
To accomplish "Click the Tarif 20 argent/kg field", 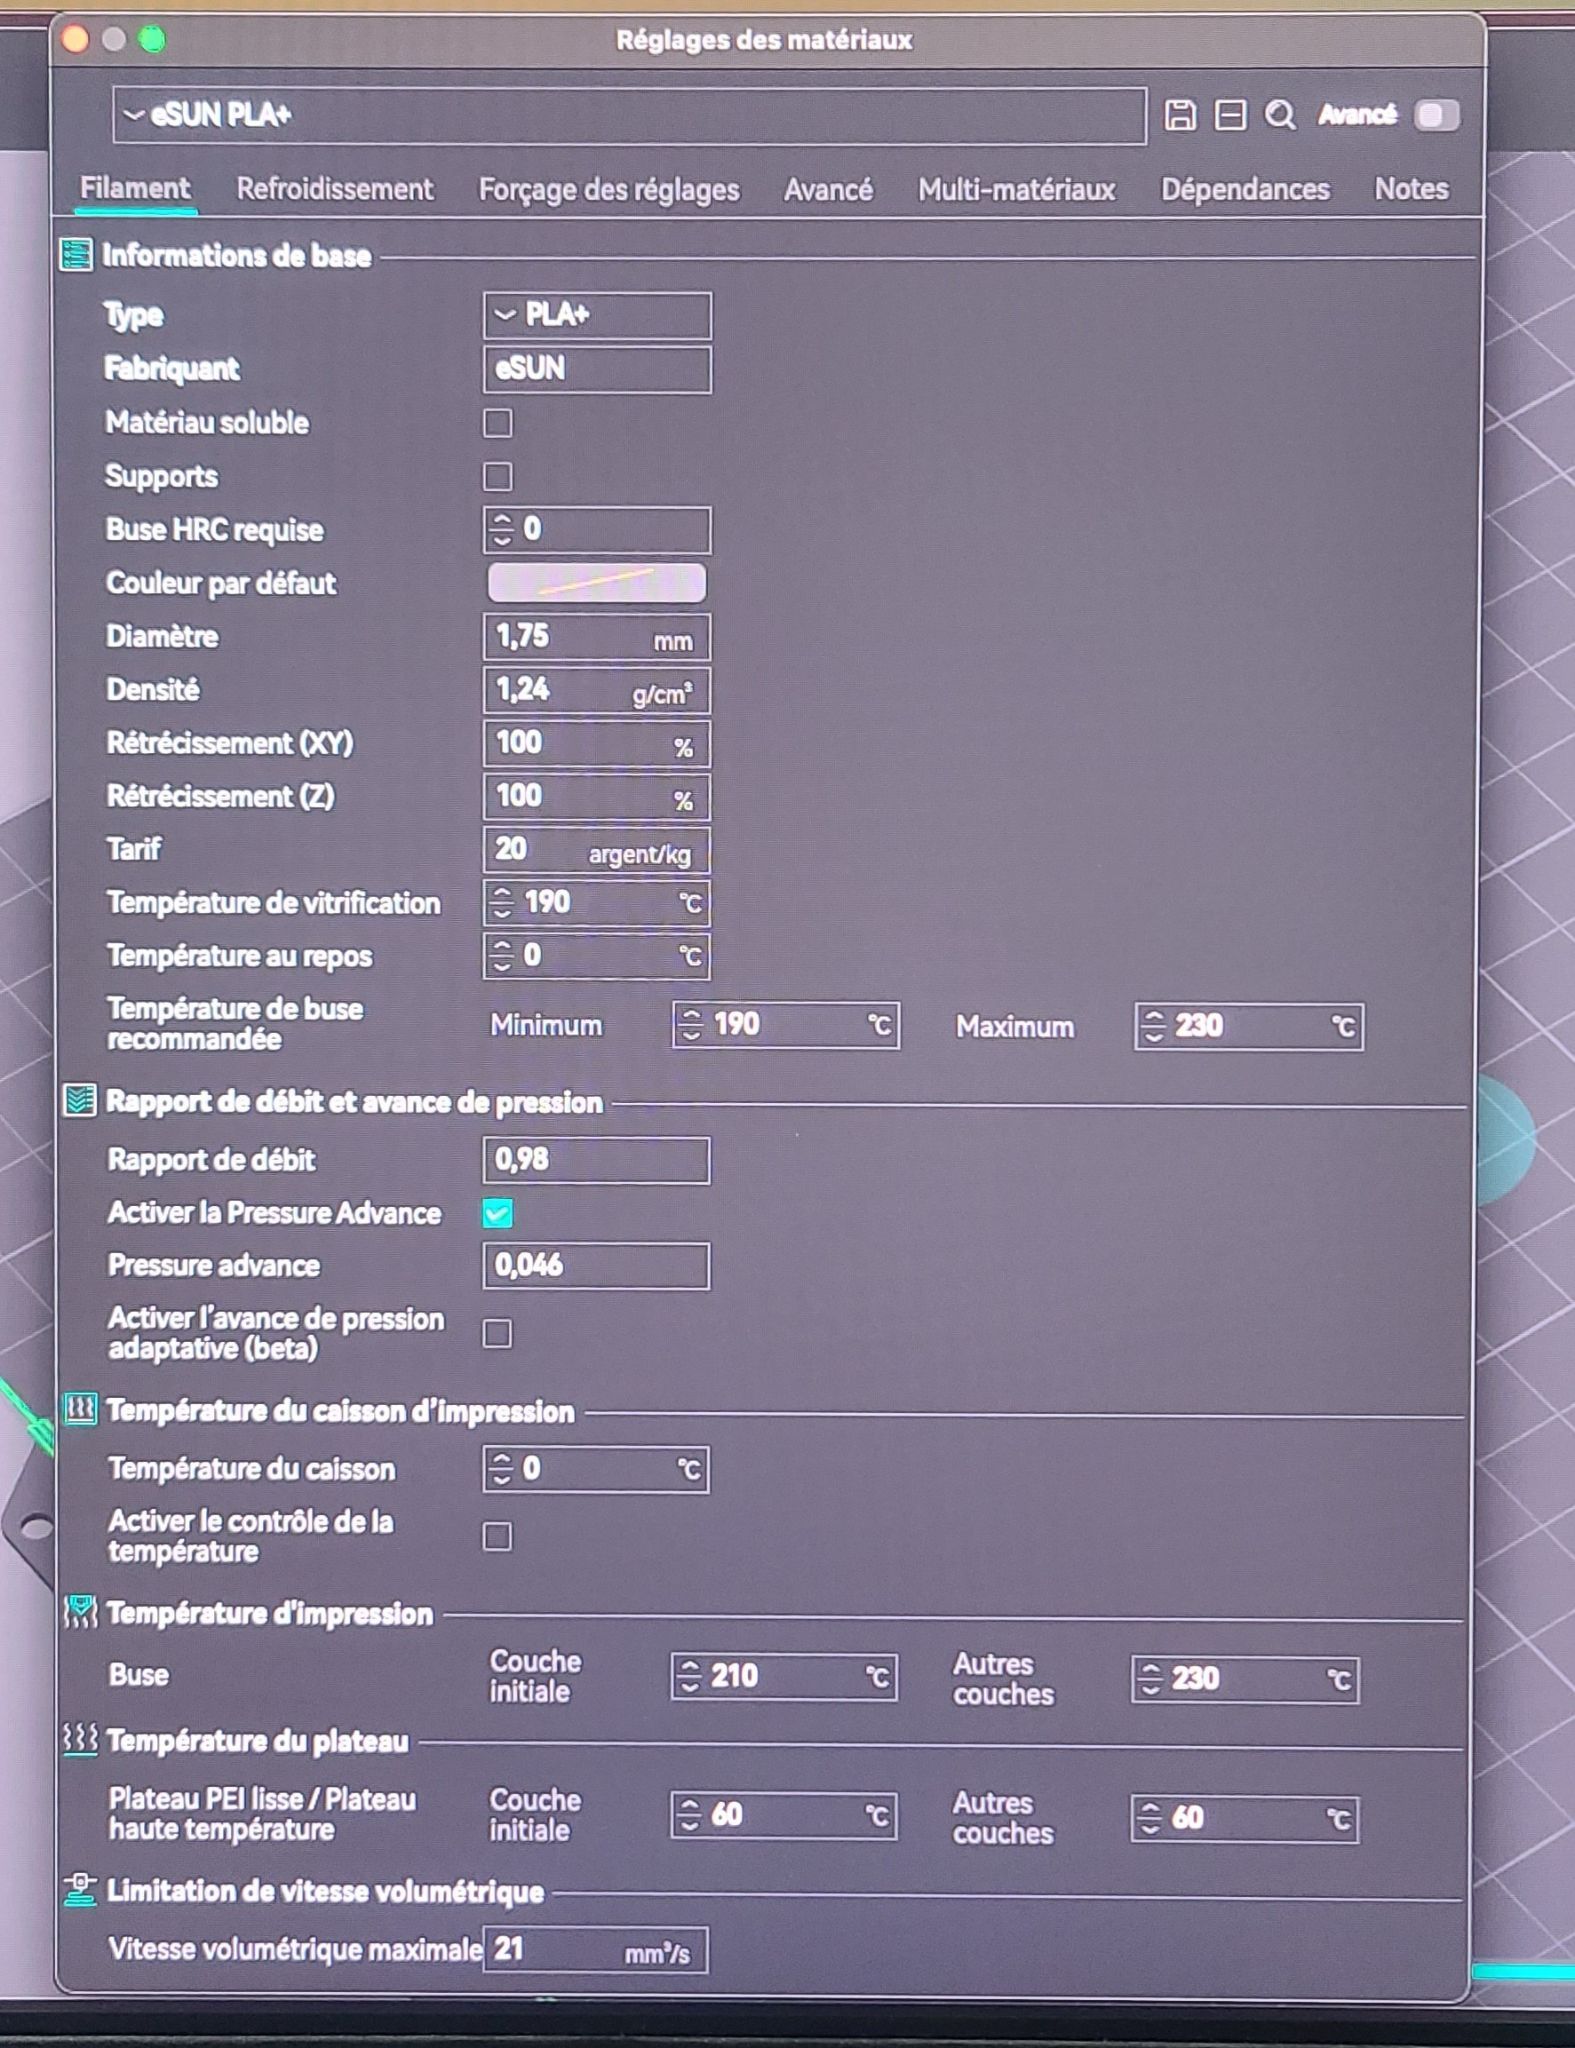I will 598,850.
